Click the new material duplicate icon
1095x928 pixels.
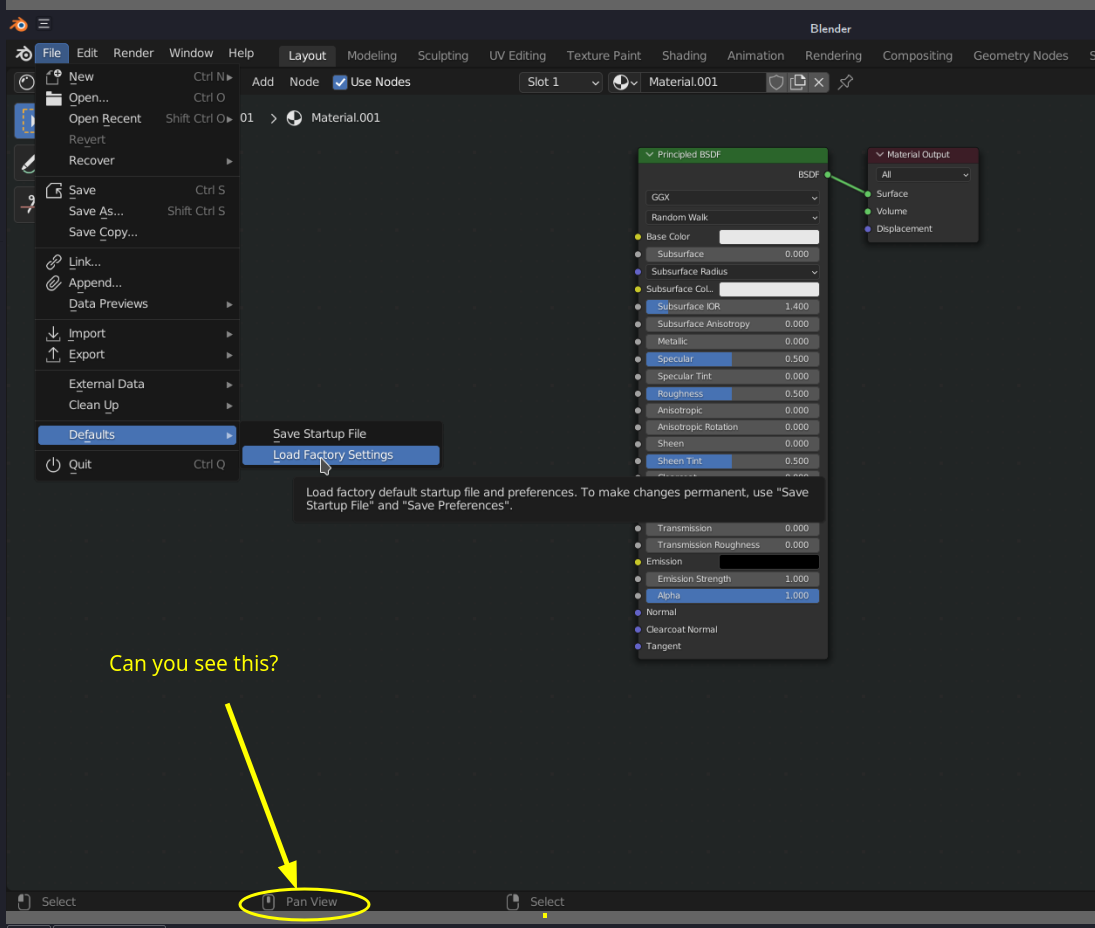pos(798,82)
